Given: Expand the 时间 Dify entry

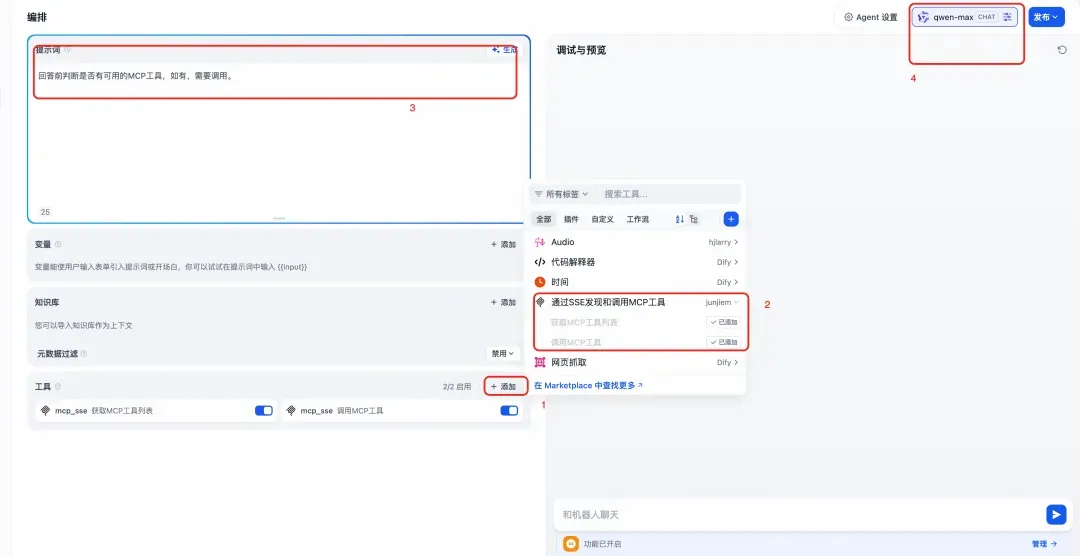Looking at the screenshot, I should pyautogui.click(x=727, y=282).
